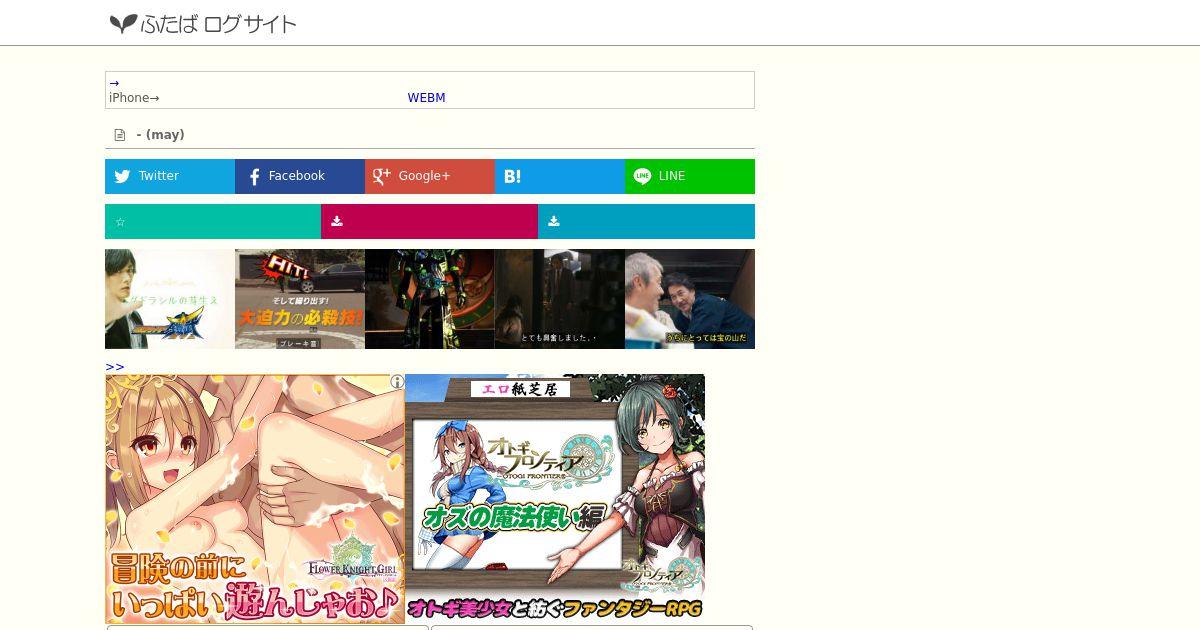
Task: Click the document icon beside (may) title
Action: click(x=120, y=135)
